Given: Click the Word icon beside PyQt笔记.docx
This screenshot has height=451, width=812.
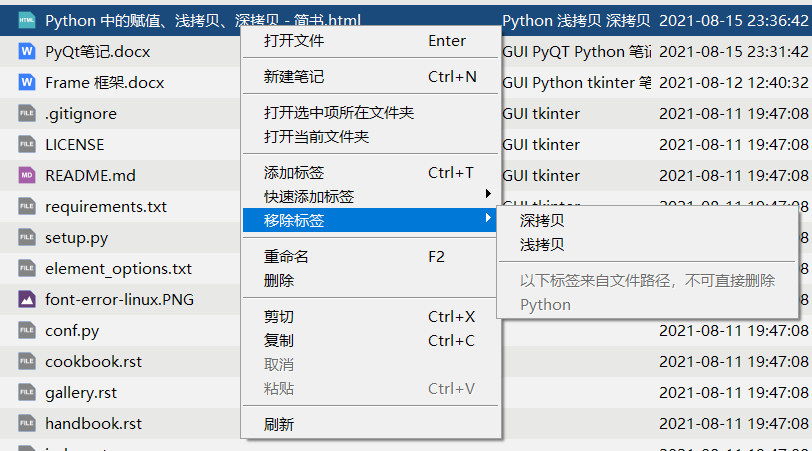Looking at the screenshot, I should [x=27, y=51].
